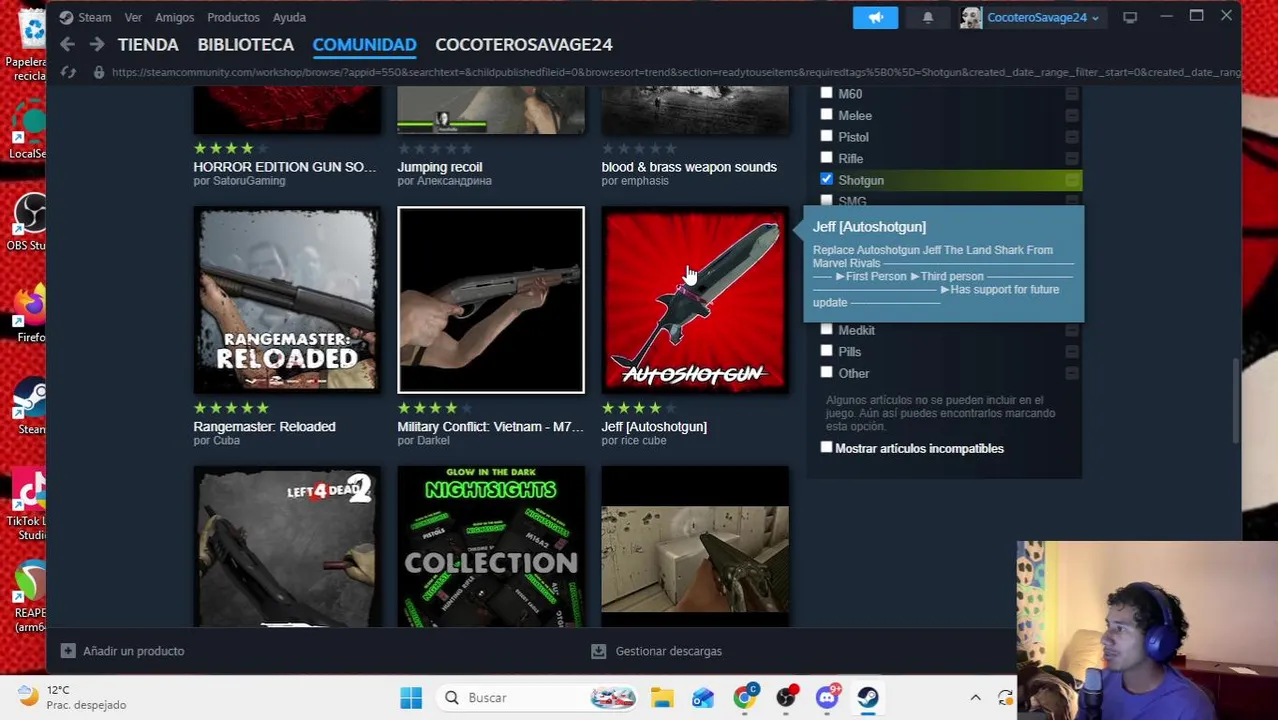1278x720 pixels.
Task: Open the Ver menu
Action: pyautogui.click(x=133, y=17)
